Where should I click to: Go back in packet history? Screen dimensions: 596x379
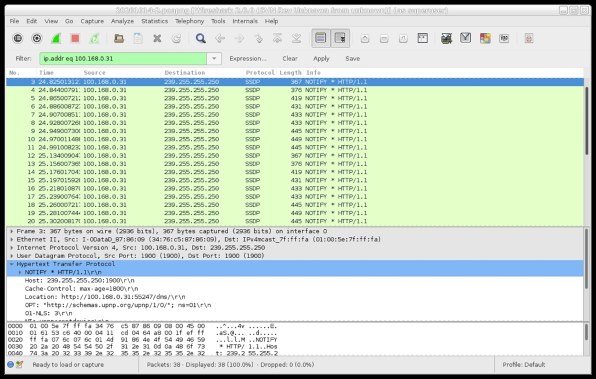click(220, 38)
